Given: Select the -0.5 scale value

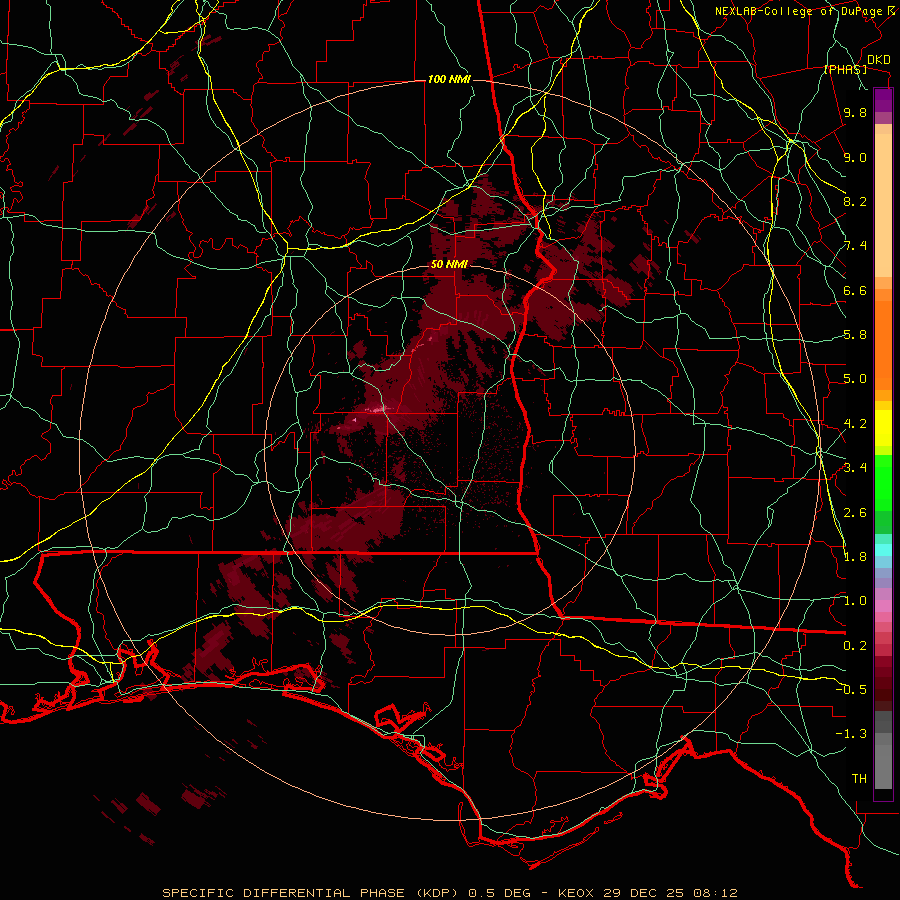Looking at the screenshot, I should [x=851, y=690].
